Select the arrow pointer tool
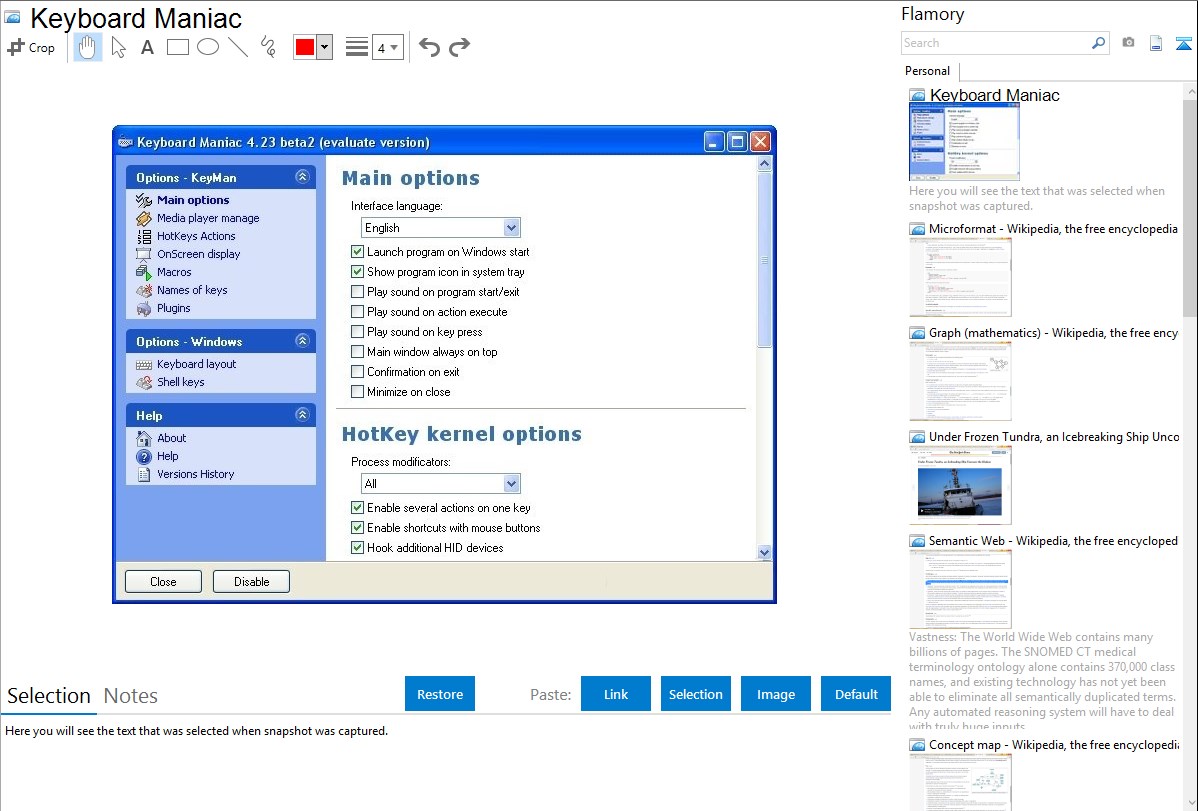The image size is (1198, 811). pyautogui.click(x=118, y=47)
